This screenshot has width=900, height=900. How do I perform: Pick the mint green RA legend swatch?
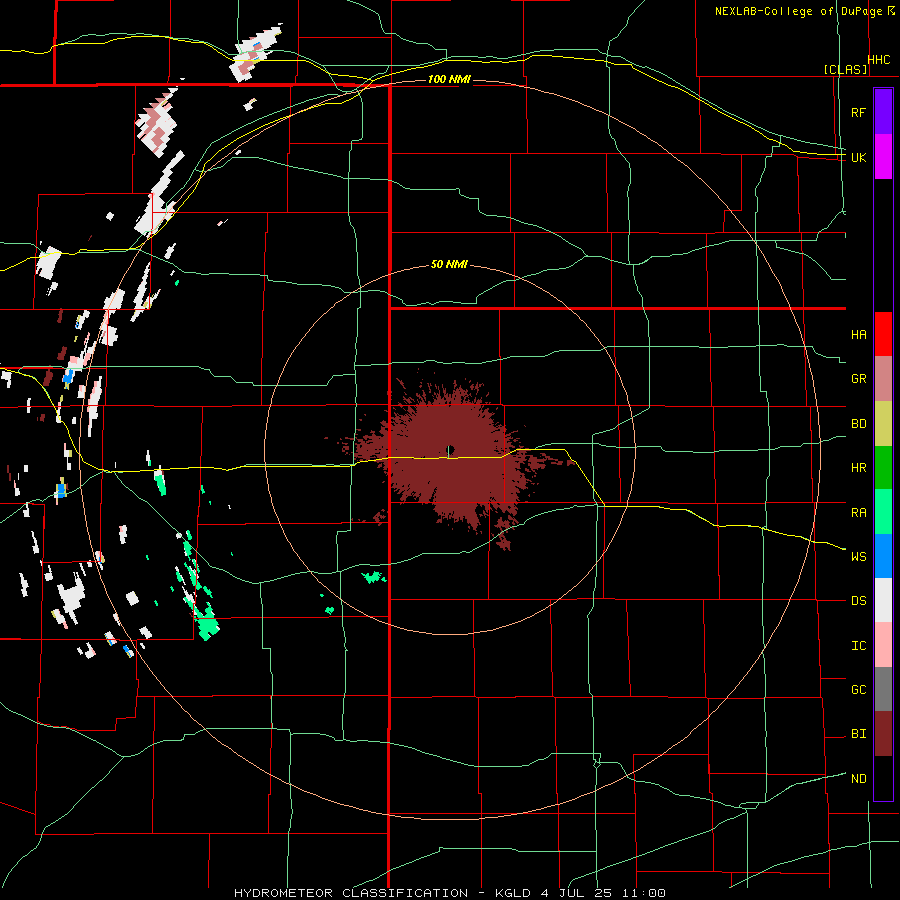click(883, 512)
